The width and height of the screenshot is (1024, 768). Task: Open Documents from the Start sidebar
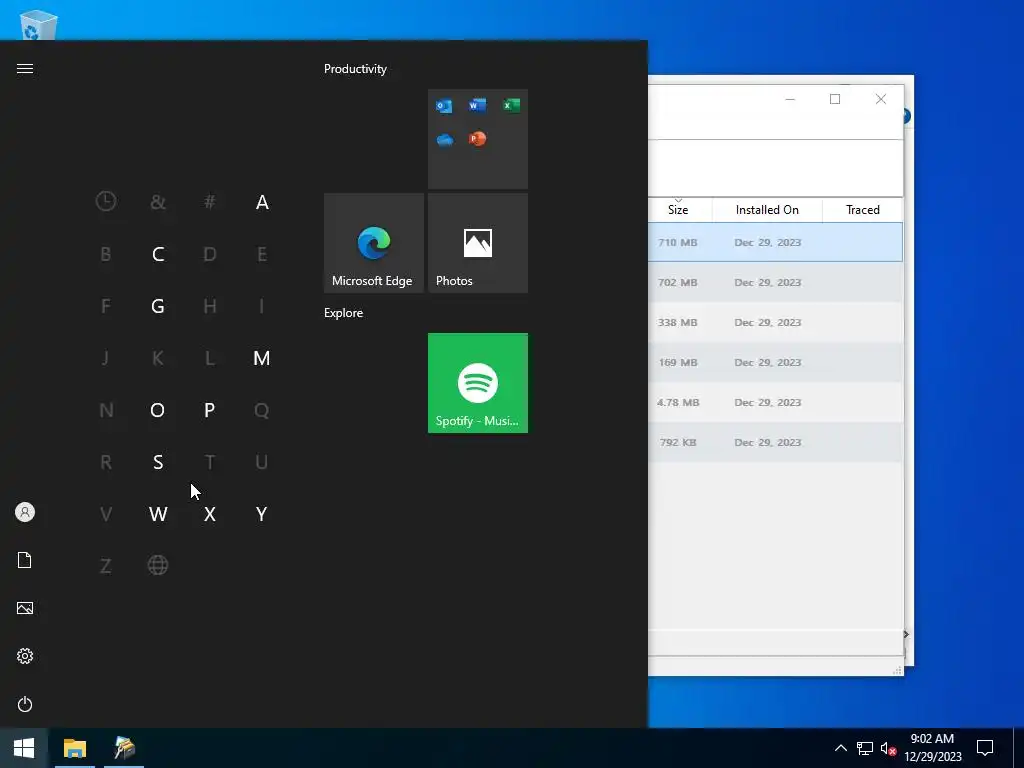coord(25,560)
